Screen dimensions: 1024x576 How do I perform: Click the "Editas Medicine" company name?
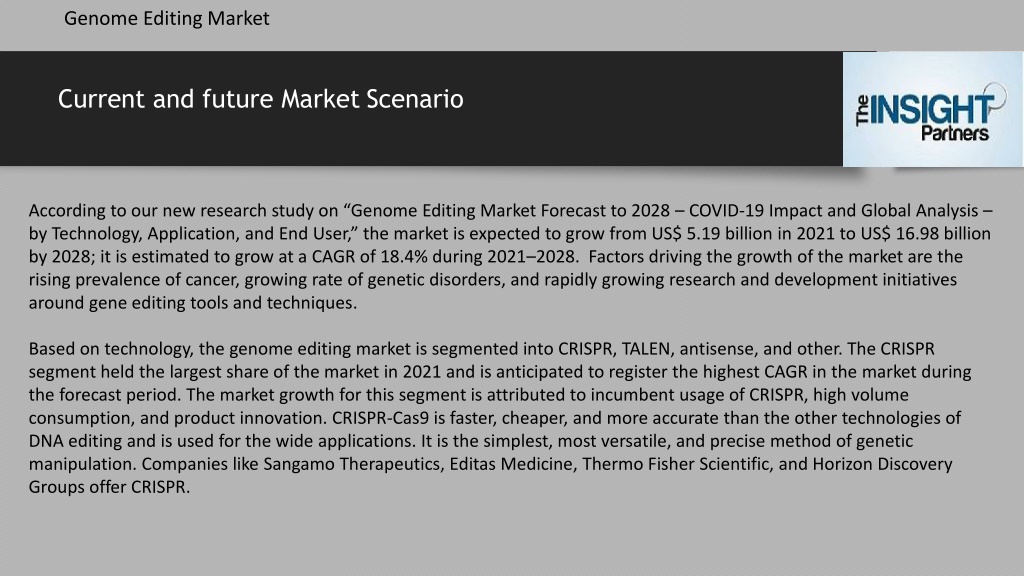point(511,464)
